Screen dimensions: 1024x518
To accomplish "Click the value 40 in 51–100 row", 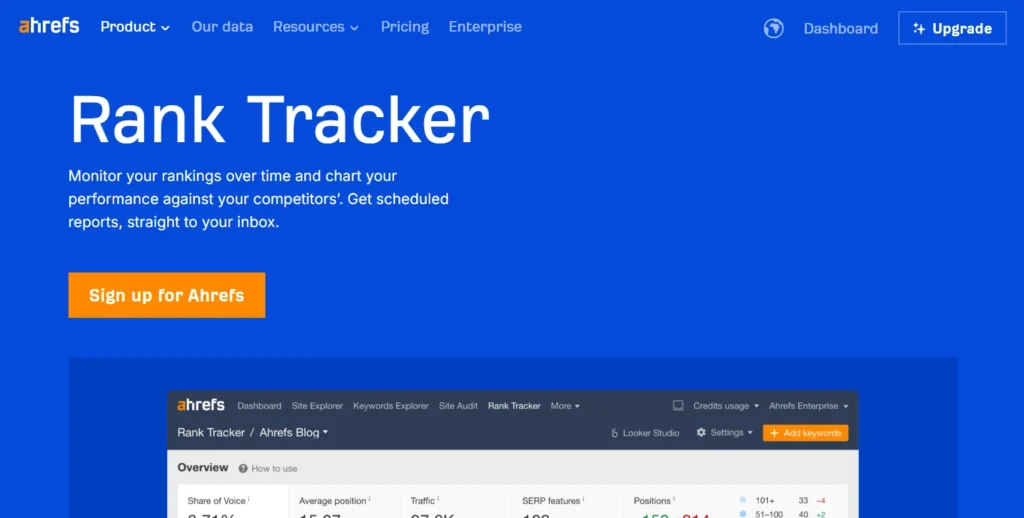I will tap(803, 514).
